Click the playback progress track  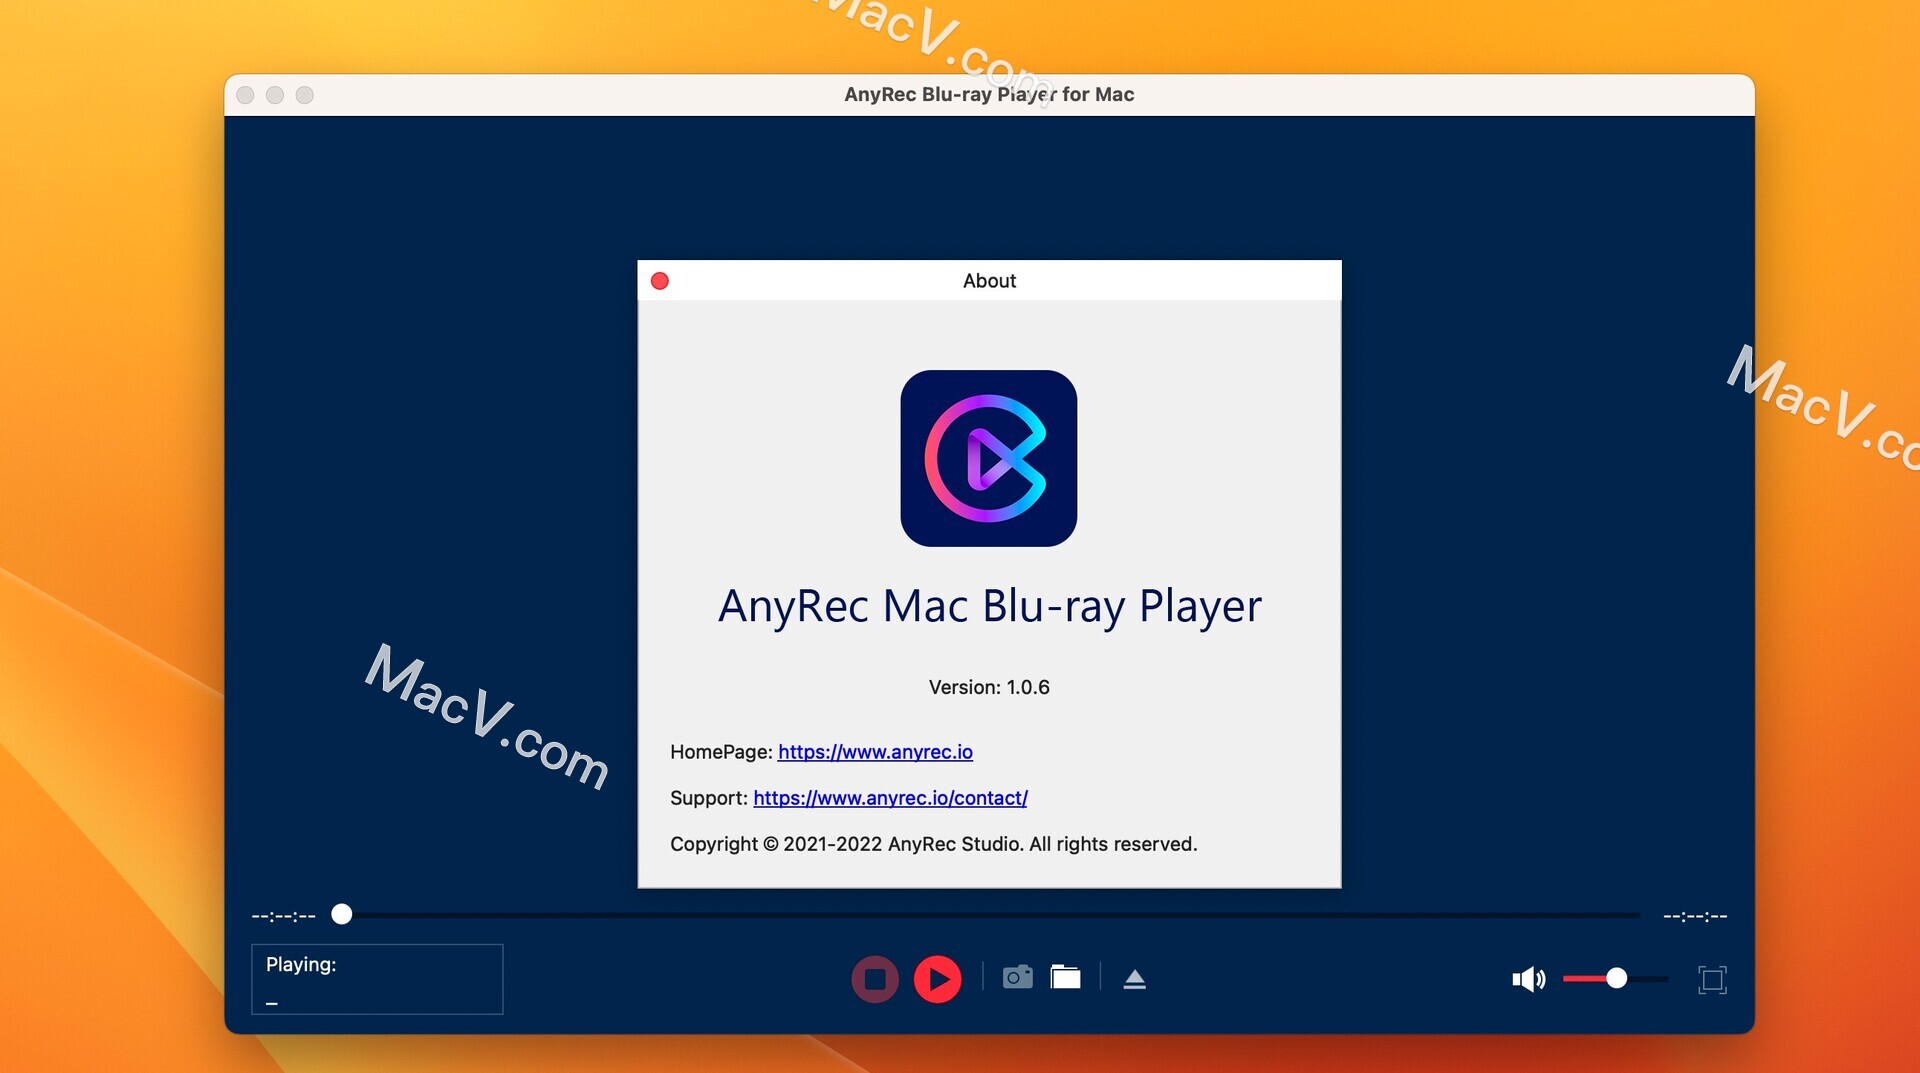point(990,915)
